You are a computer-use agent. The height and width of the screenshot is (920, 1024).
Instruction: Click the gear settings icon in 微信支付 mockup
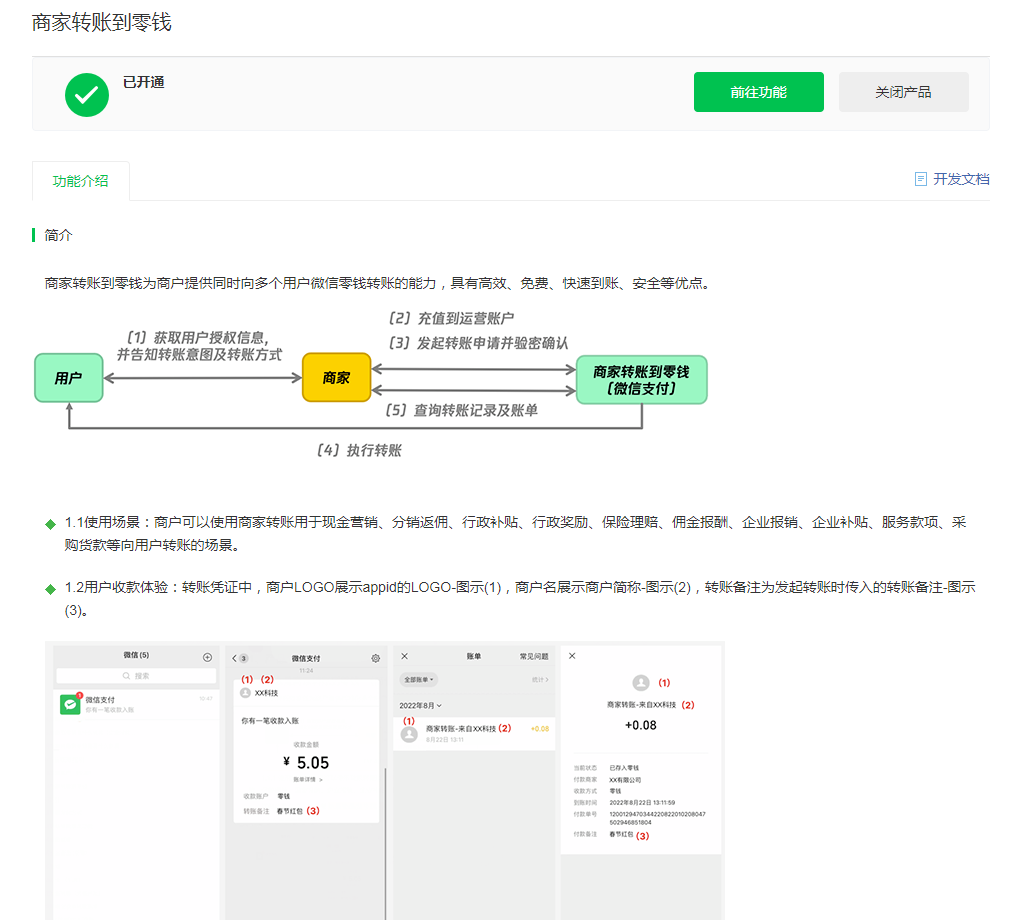[376, 658]
